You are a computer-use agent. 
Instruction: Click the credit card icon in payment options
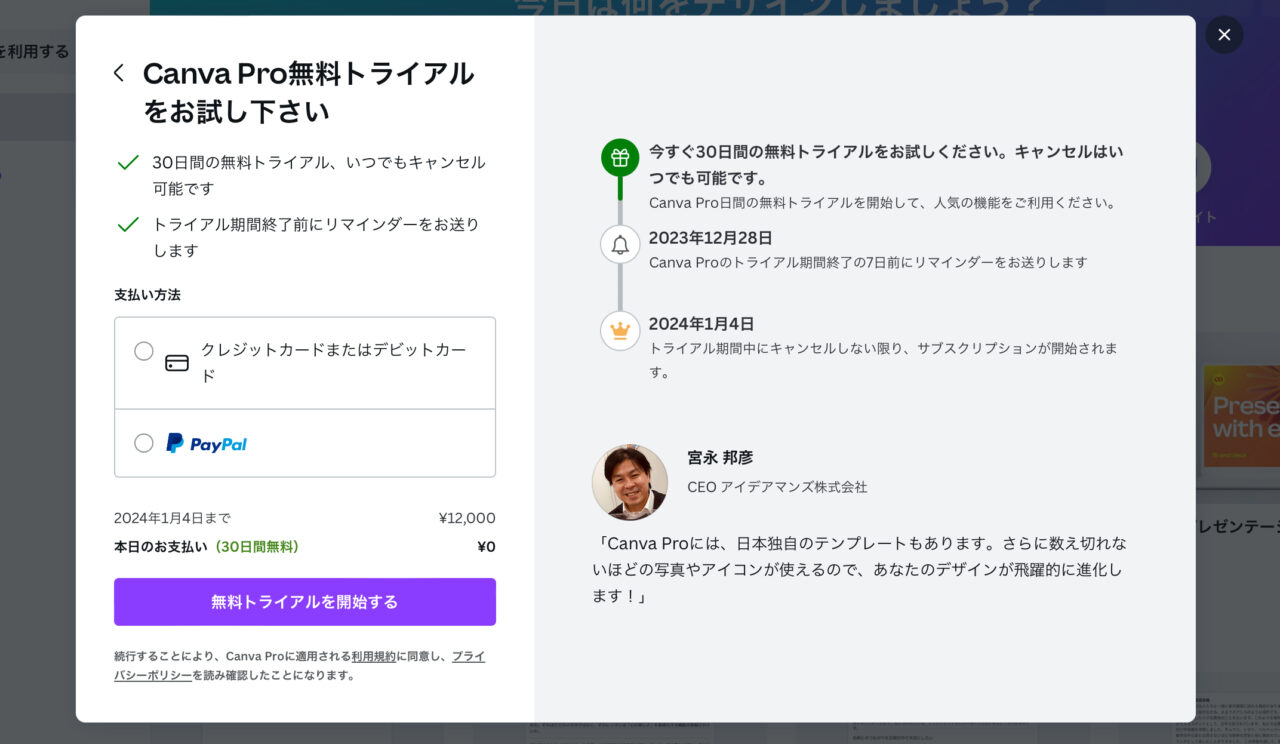pyautogui.click(x=177, y=363)
